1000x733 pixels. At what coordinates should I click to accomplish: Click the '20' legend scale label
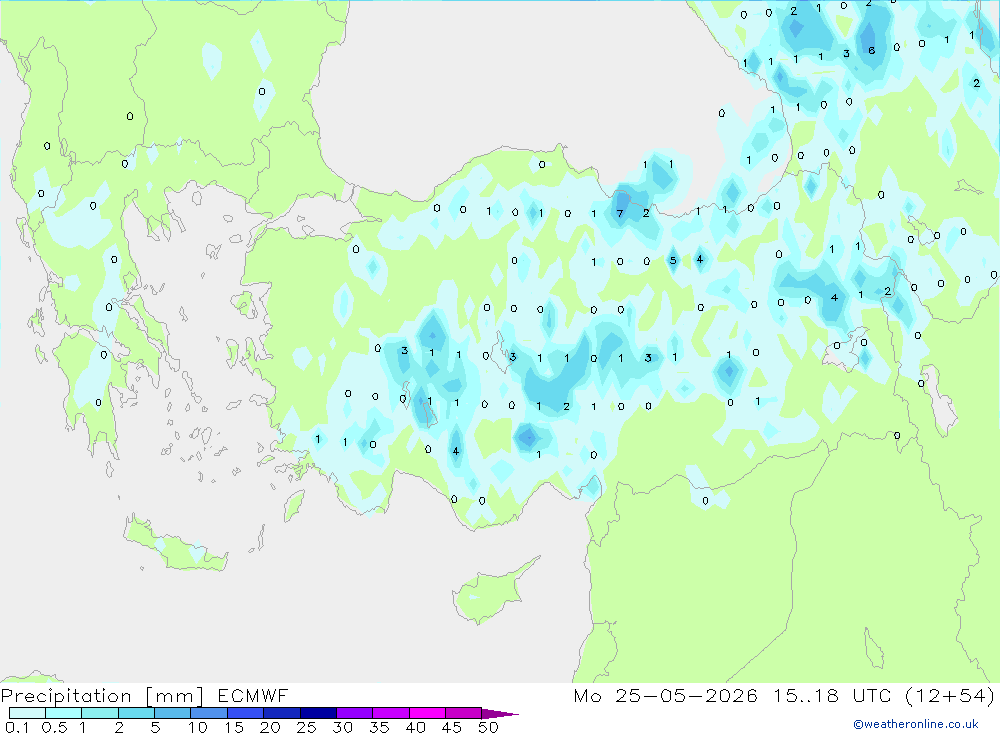pos(270,727)
